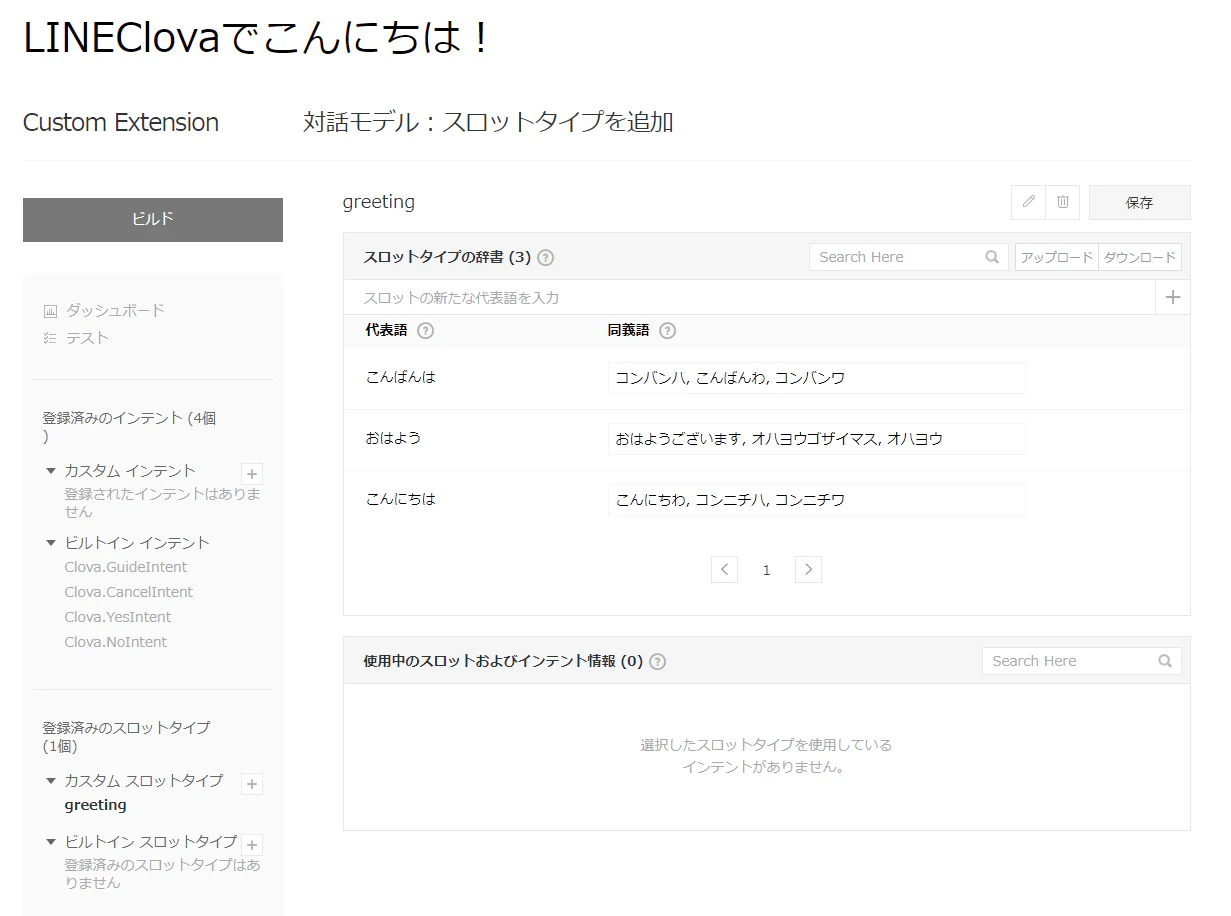Click the 保存 save button
This screenshot has height=916, width=1231.
pos(1139,202)
